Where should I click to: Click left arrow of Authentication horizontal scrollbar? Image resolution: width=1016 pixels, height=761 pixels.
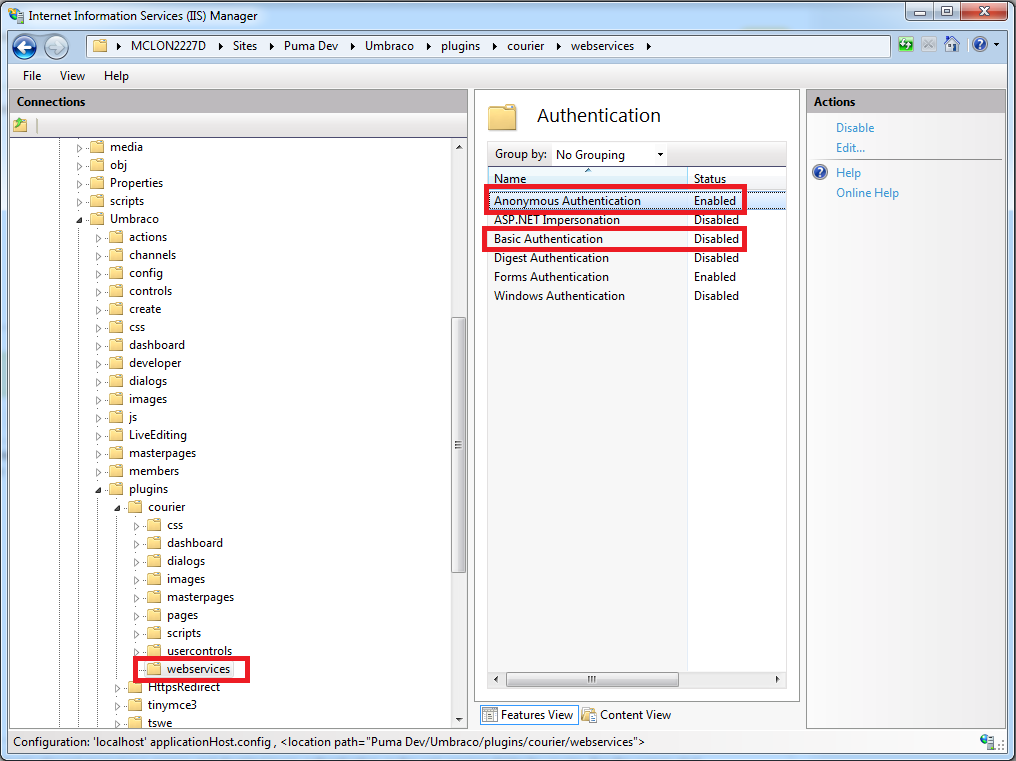[x=496, y=679]
